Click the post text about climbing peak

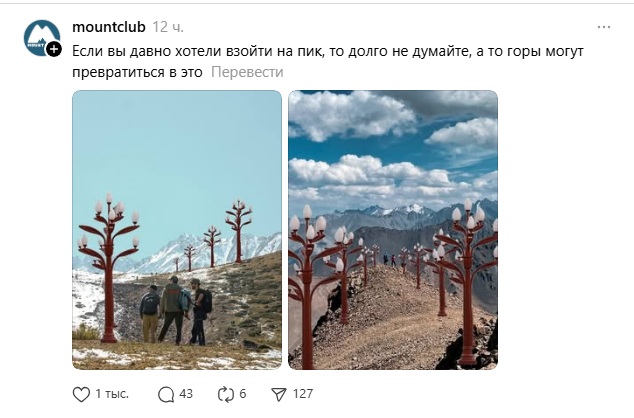(328, 61)
